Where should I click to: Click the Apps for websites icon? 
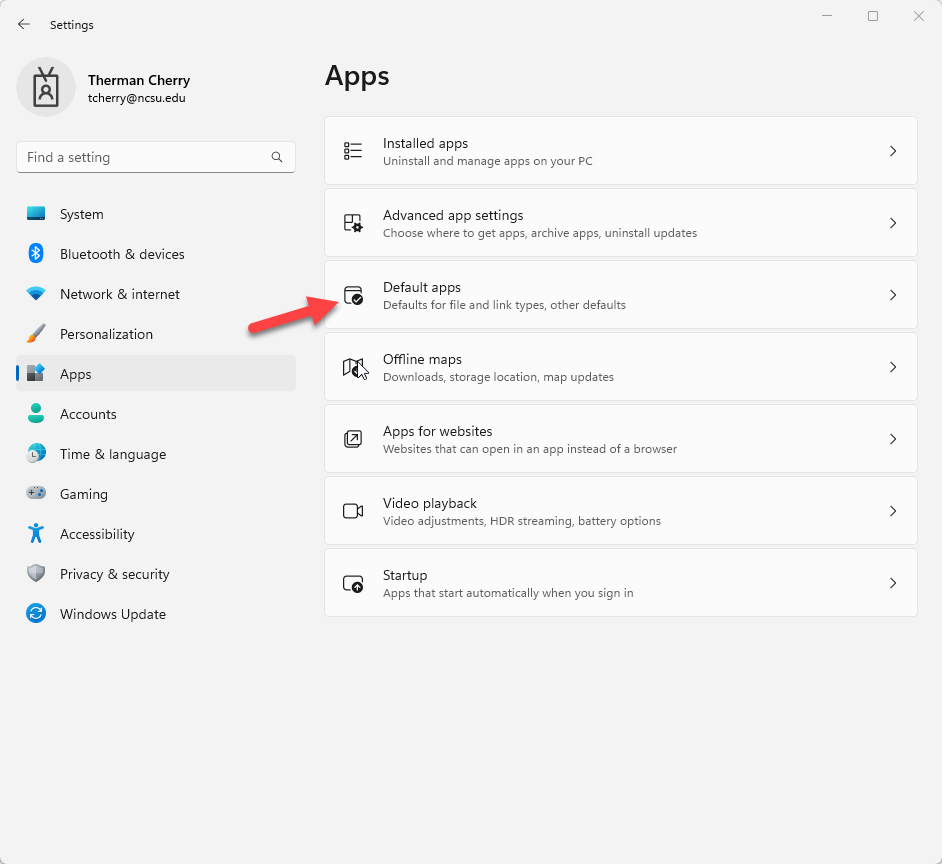click(x=353, y=439)
